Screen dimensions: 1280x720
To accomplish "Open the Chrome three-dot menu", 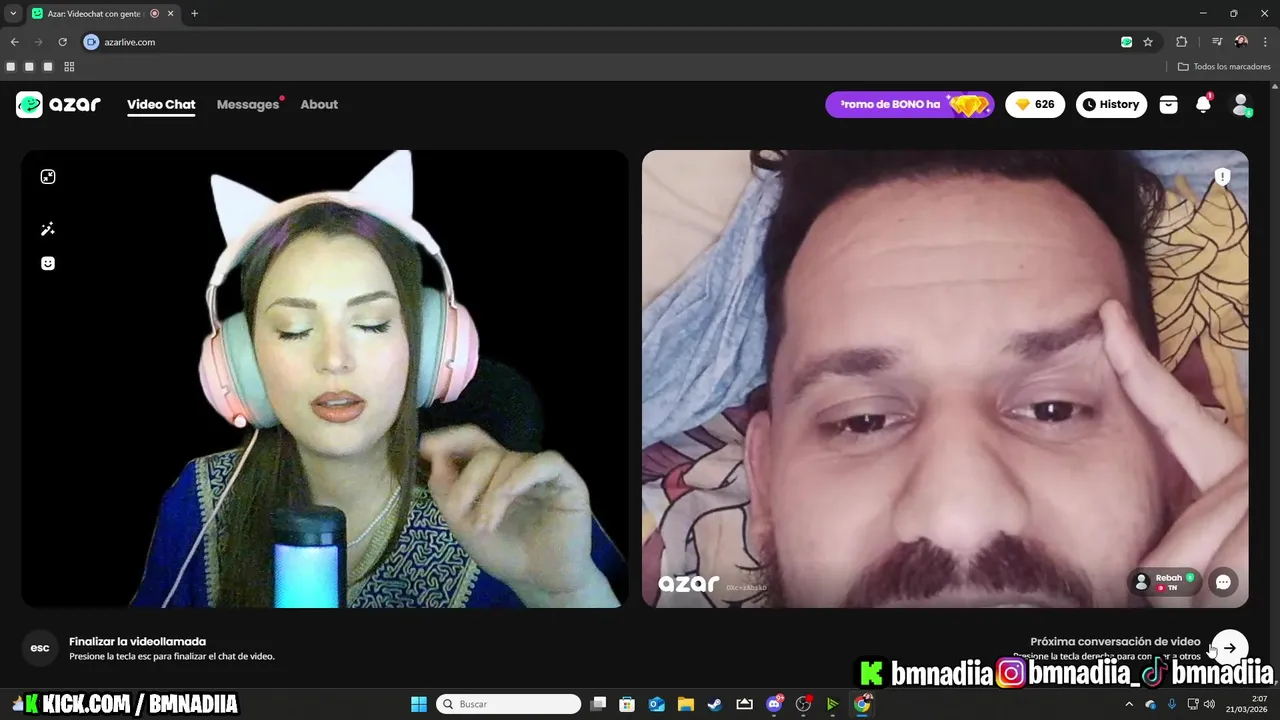I will 1265,42.
